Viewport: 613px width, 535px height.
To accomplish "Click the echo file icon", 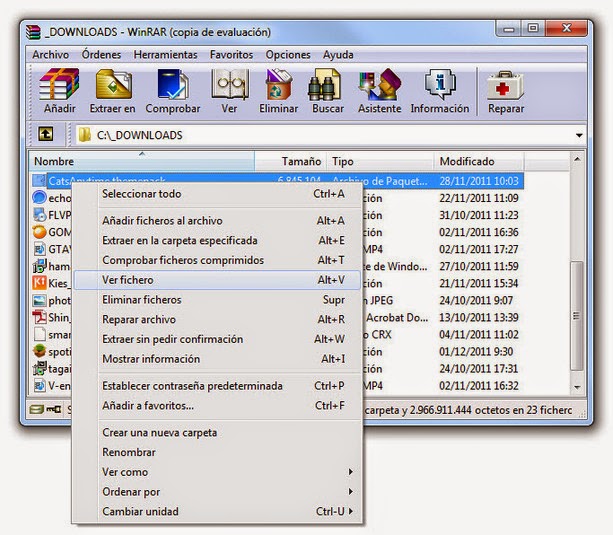I will pyautogui.click(x=39, y=197).
